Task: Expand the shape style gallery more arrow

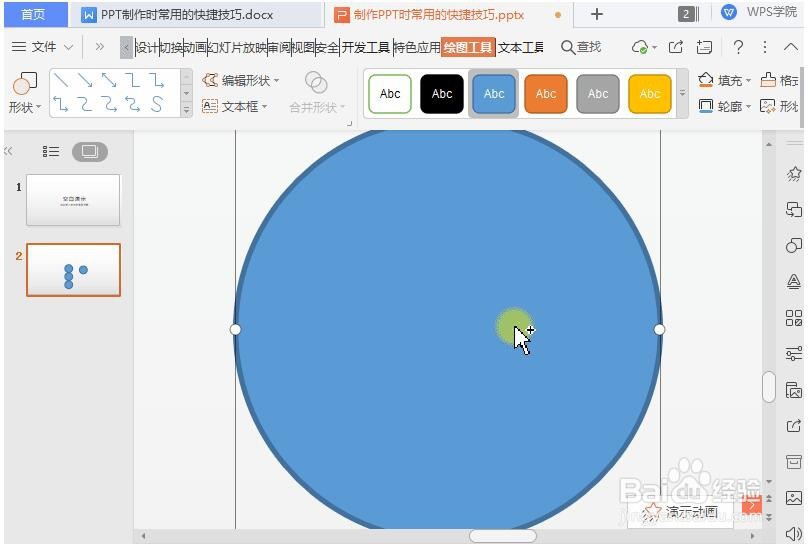Action: coord(682,93)
